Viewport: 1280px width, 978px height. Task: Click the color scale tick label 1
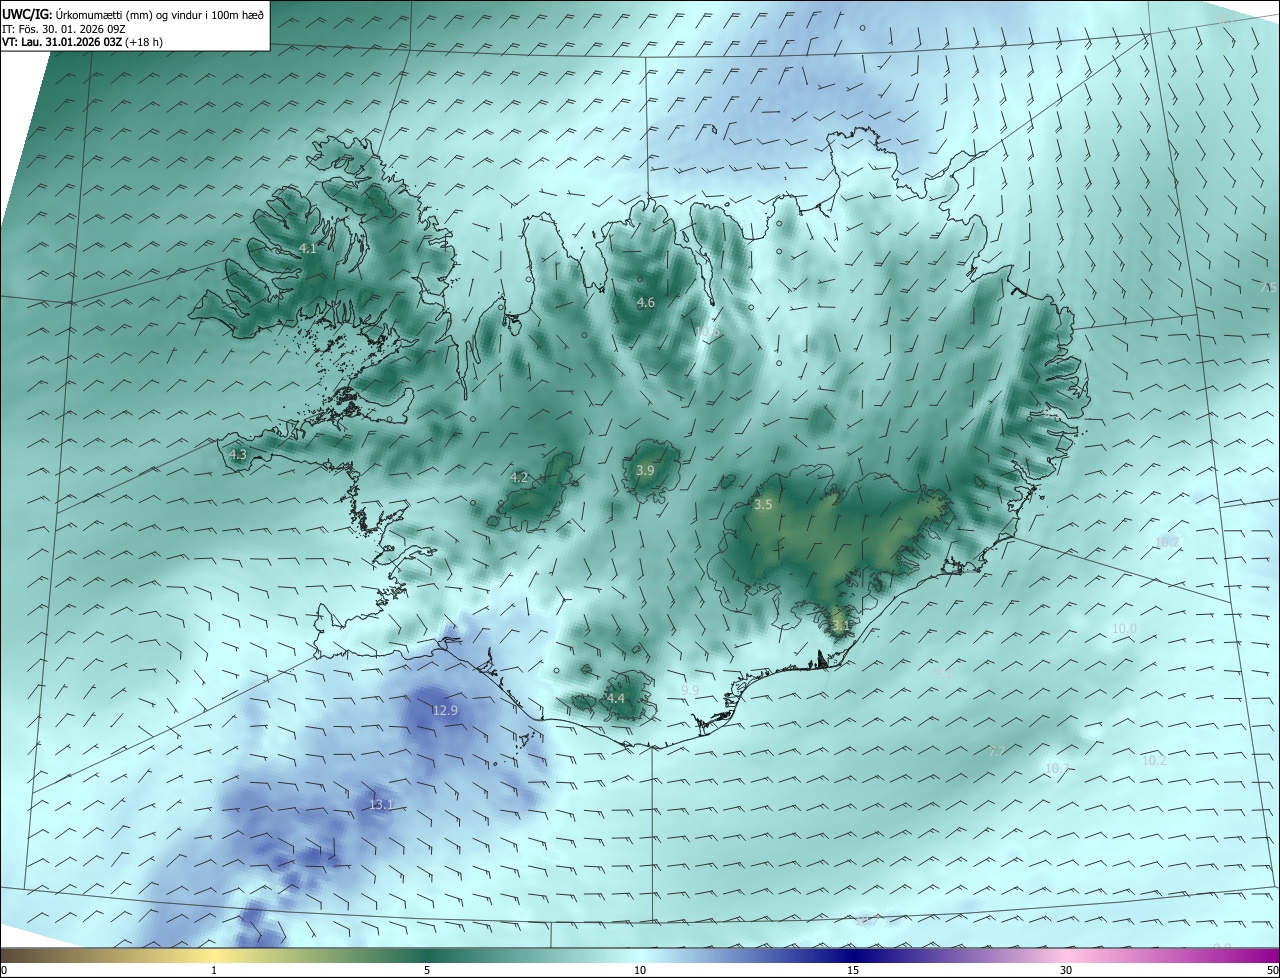click(x=214, y=970)
